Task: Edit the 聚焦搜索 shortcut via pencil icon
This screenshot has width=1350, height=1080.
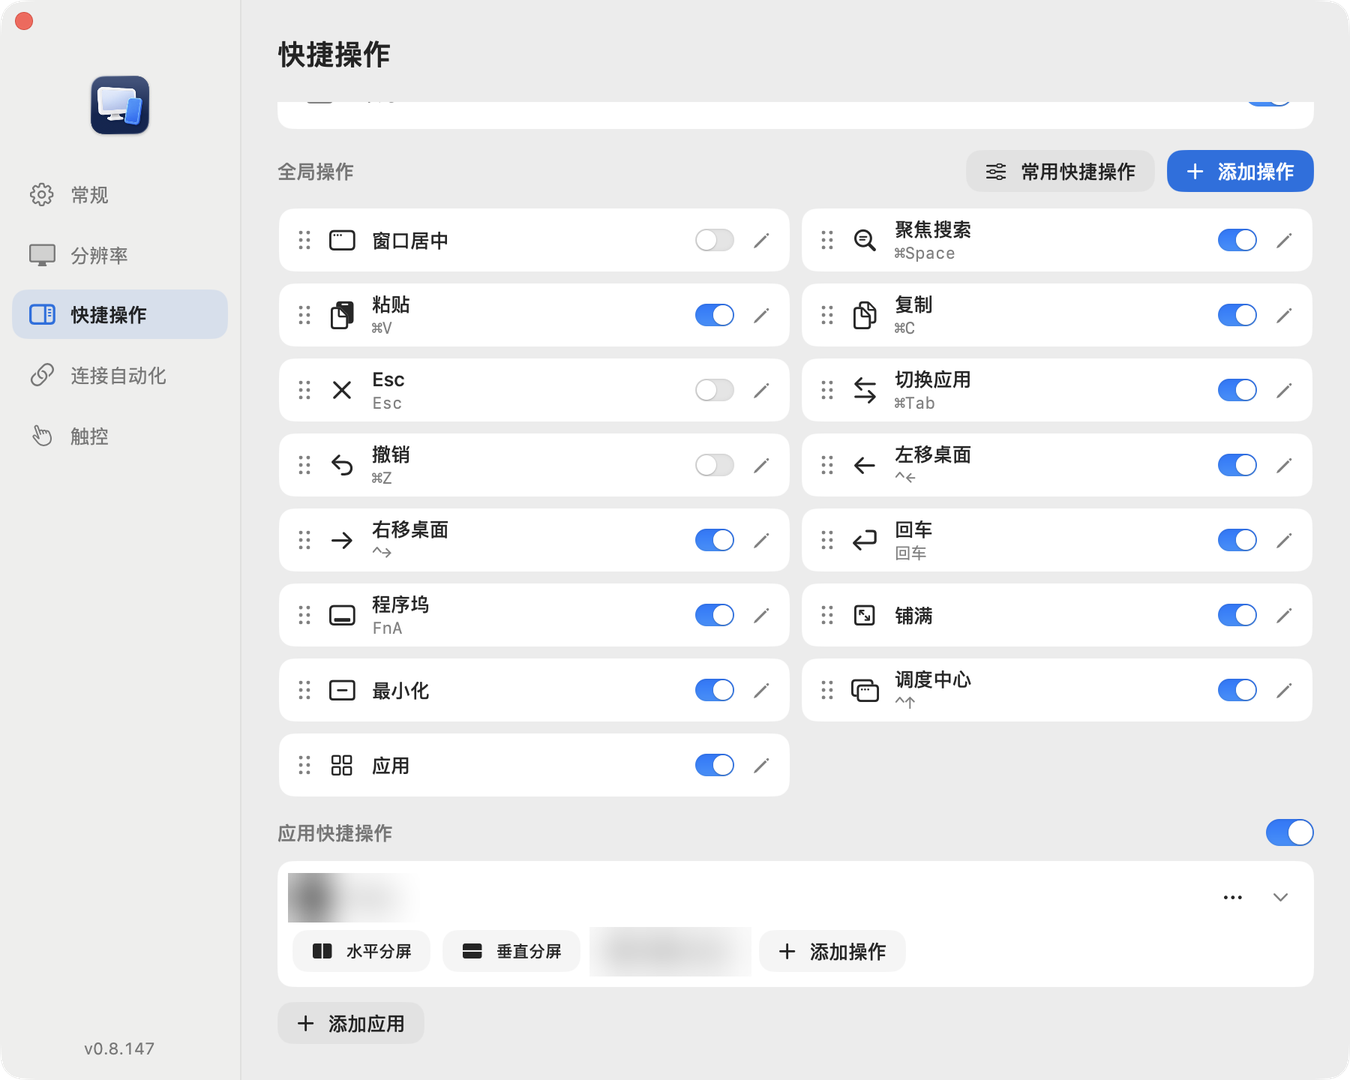Action: 1284,240
